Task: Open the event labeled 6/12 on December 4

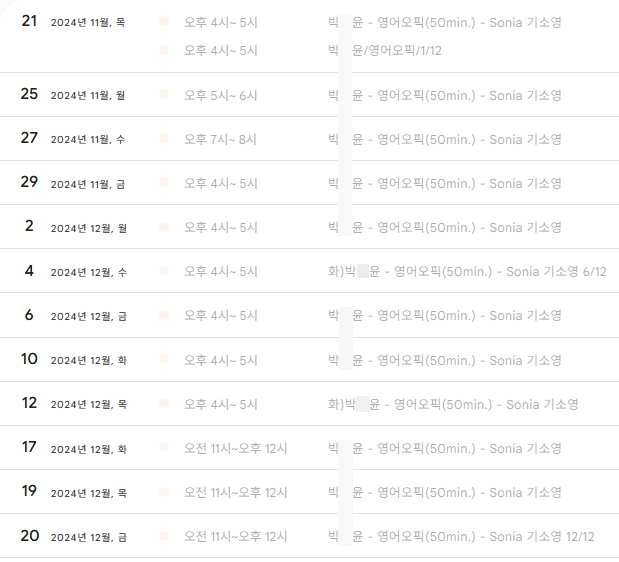Action: click(x=467, y=272)
